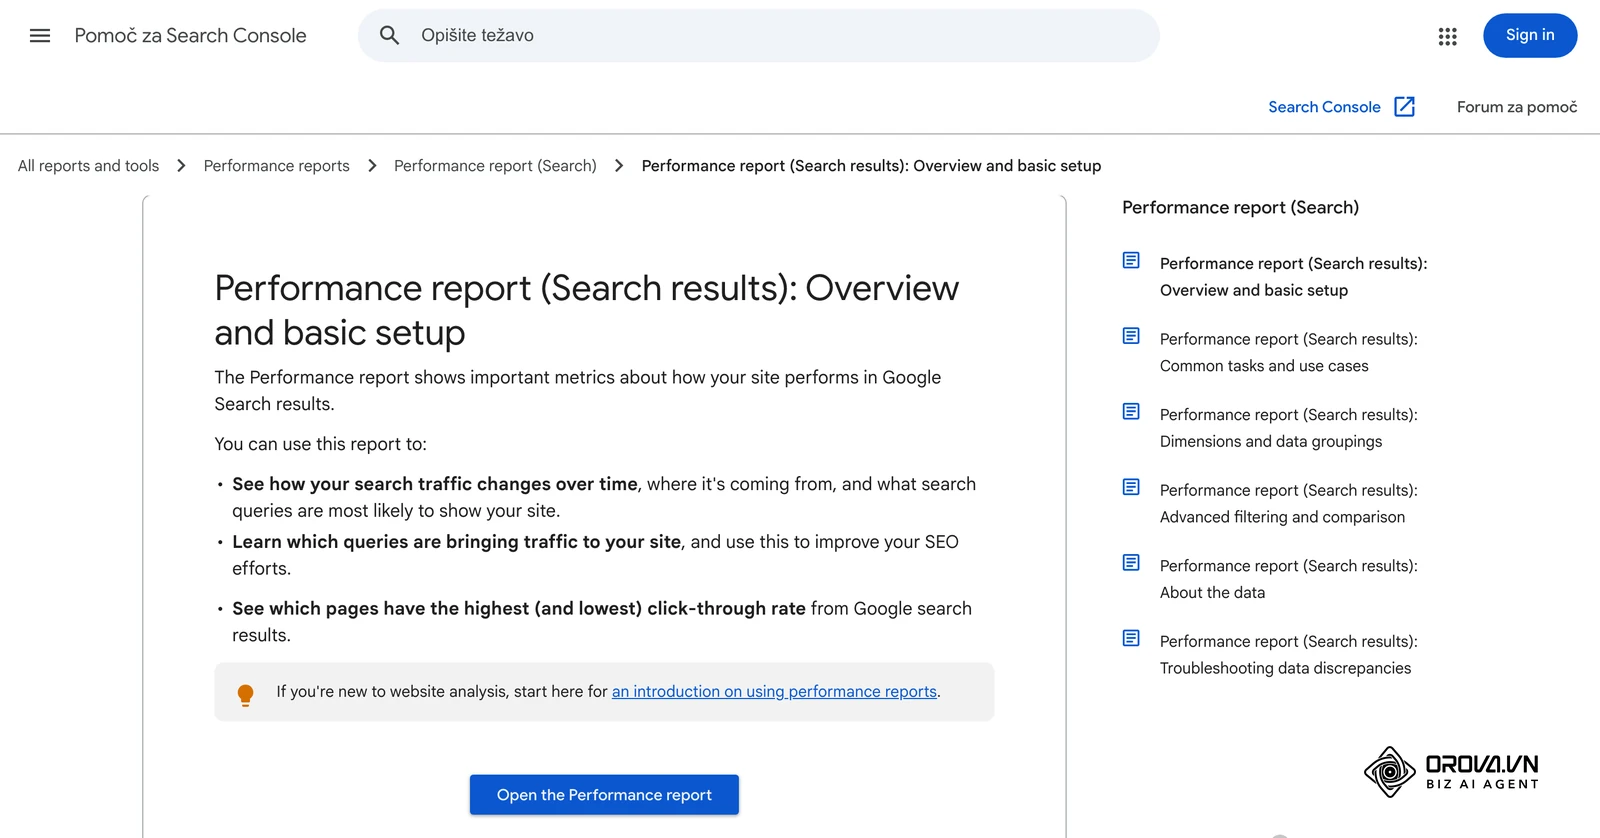Click the text 'You can use this report to:'
This screenshot has width=1600, height=838.
click(320, 444)
